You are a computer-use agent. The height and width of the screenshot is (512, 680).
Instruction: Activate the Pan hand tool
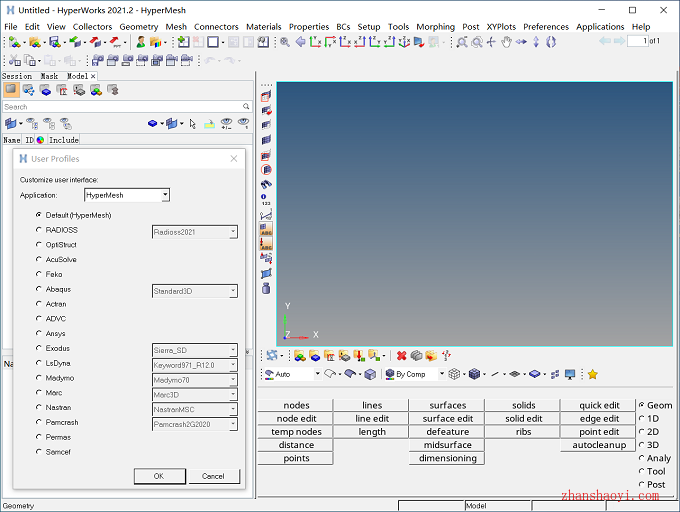pos(506,42)
